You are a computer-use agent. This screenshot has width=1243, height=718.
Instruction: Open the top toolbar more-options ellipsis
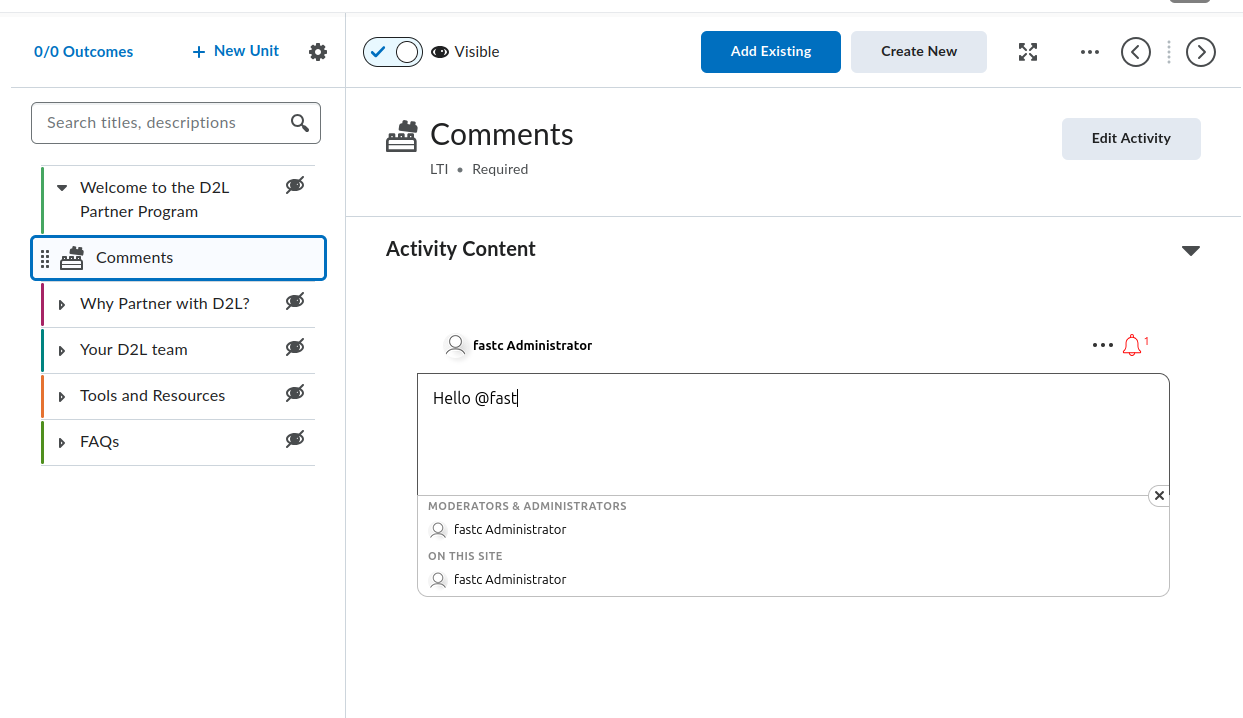(x=1090, y=52)
